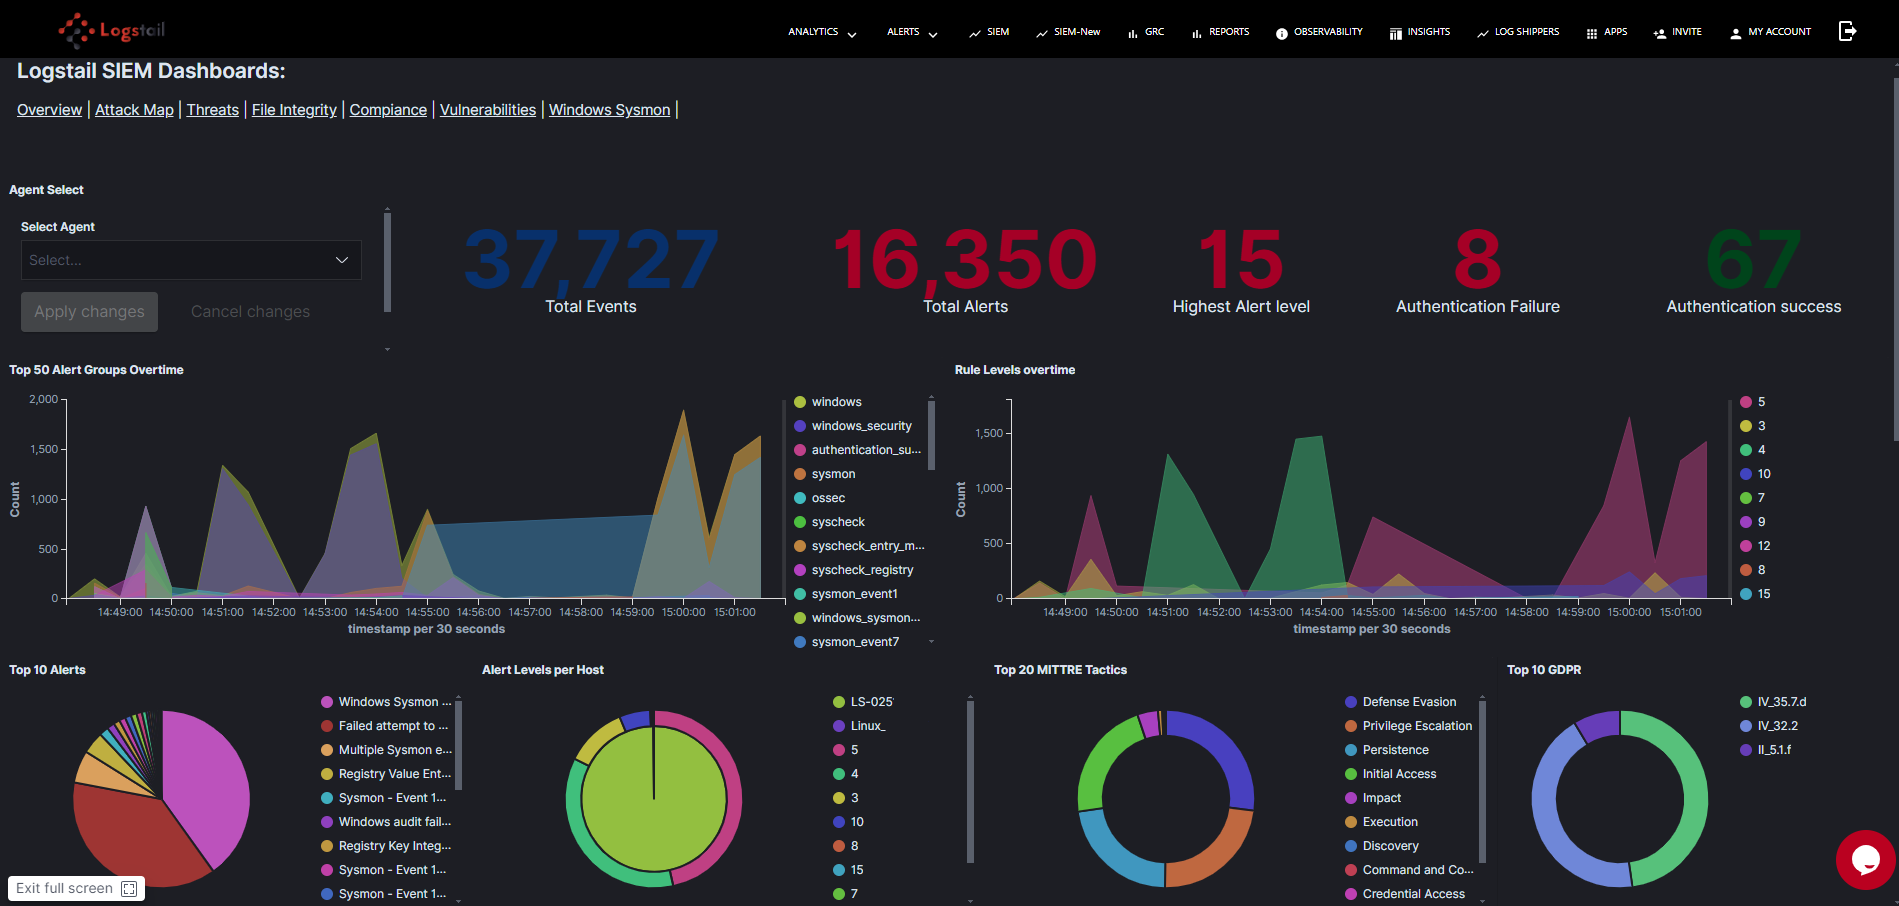Open the Attack Map dashboard link
The width and height of the screenshot is (1899, 906).
pyautogui.click(x=134, y=110)
